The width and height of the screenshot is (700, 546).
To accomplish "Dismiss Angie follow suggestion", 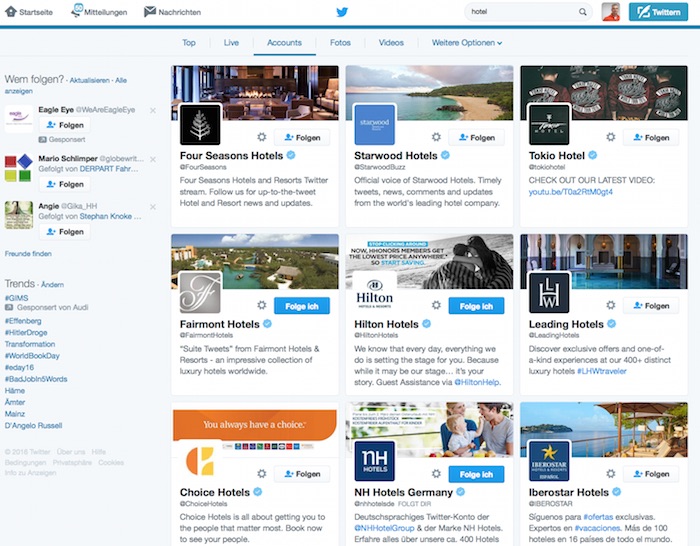I will coord(153,207).
